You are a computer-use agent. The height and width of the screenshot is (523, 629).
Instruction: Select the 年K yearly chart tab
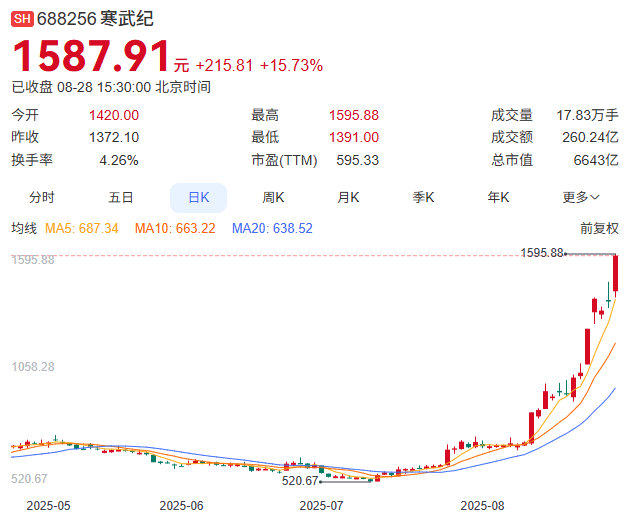click(498, 197)
